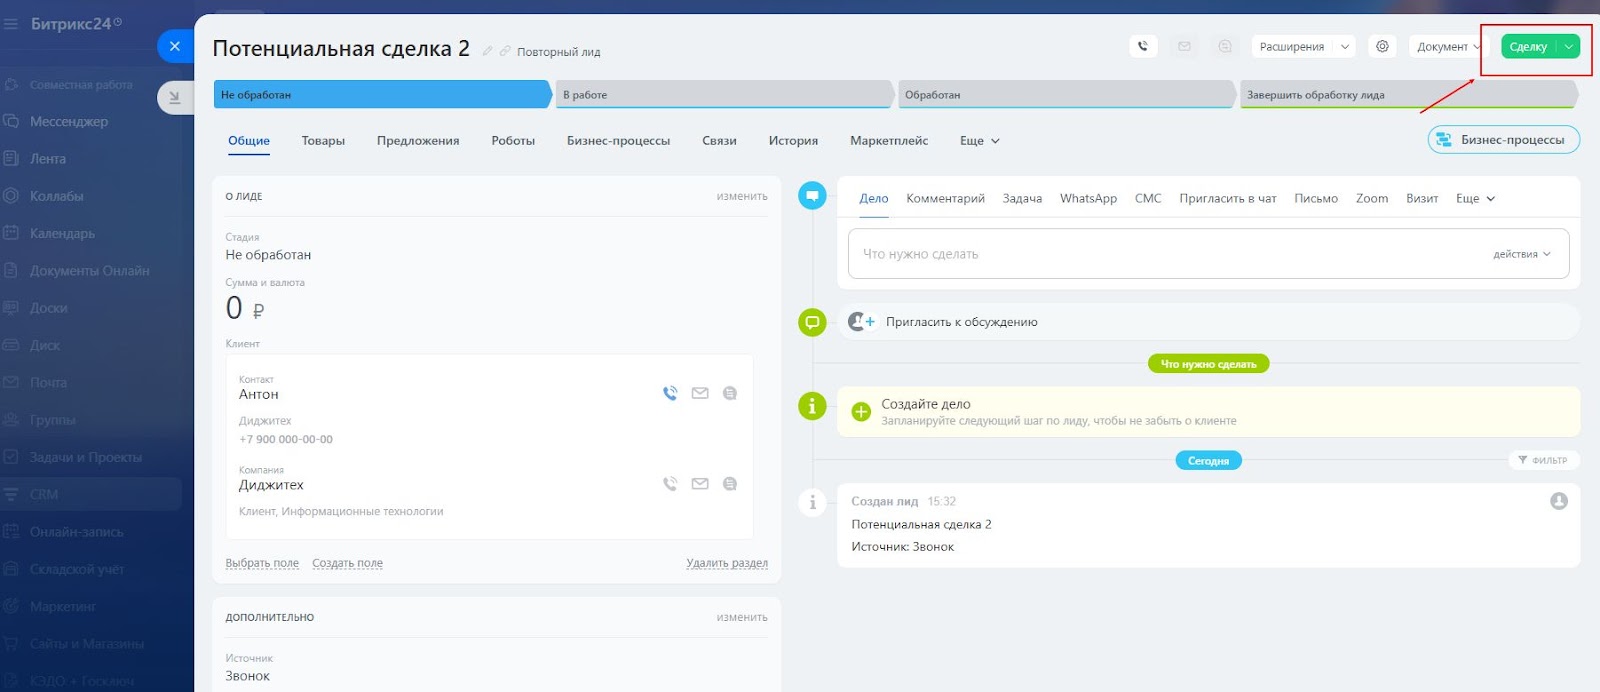Click the Создать поле link
The image size is (1600, 692).
347,563
